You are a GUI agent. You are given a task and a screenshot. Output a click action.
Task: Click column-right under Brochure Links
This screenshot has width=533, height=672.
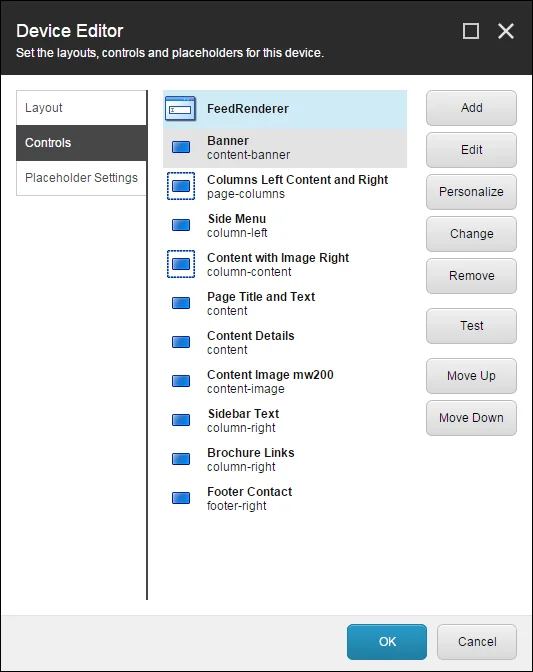tap(241, 467)
